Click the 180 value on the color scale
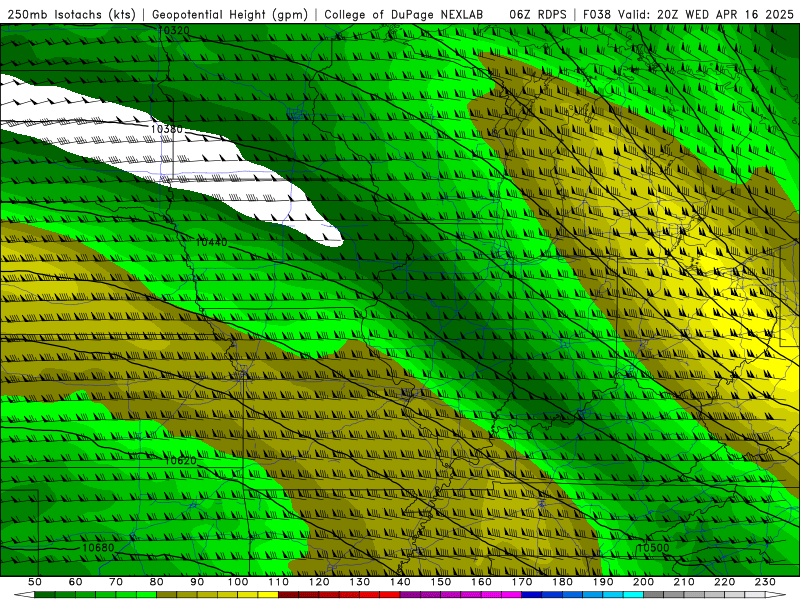Screen dimensions: 800x600 (x=562, y=582)
